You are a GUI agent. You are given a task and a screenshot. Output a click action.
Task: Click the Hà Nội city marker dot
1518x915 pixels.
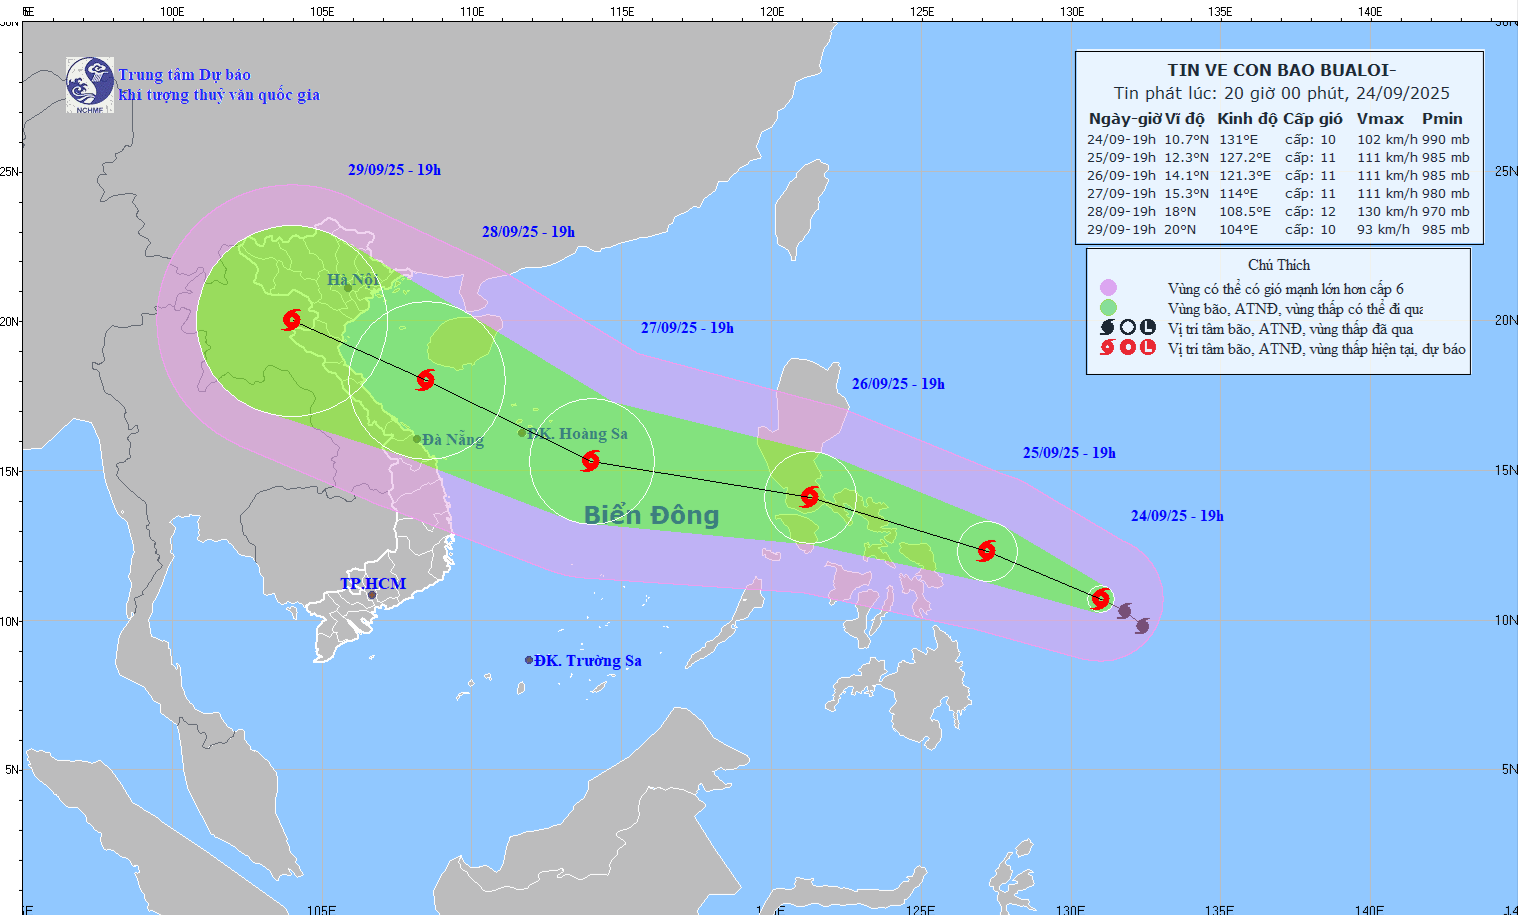tap(348, 288)
